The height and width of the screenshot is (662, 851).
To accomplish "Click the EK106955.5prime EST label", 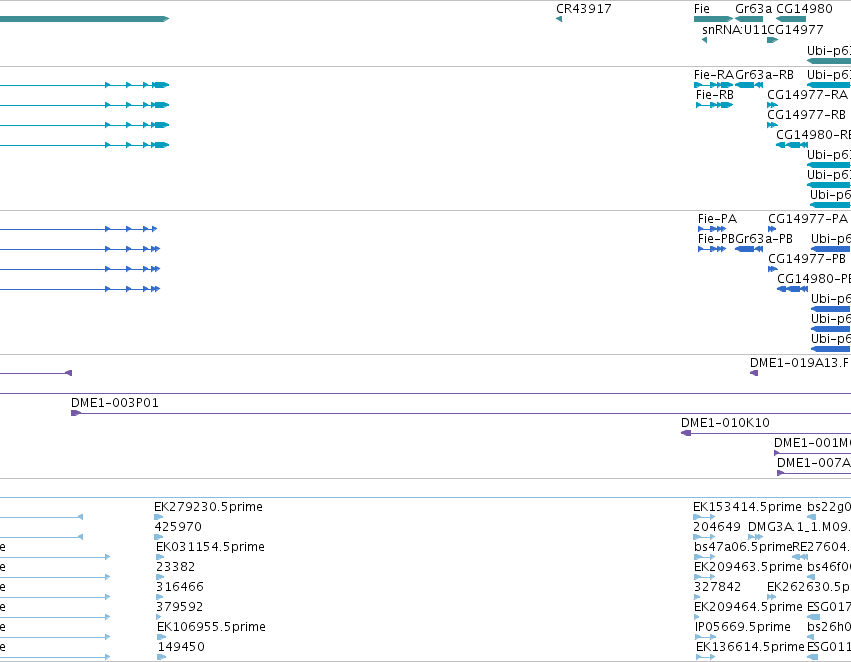I will pos(211,627).
